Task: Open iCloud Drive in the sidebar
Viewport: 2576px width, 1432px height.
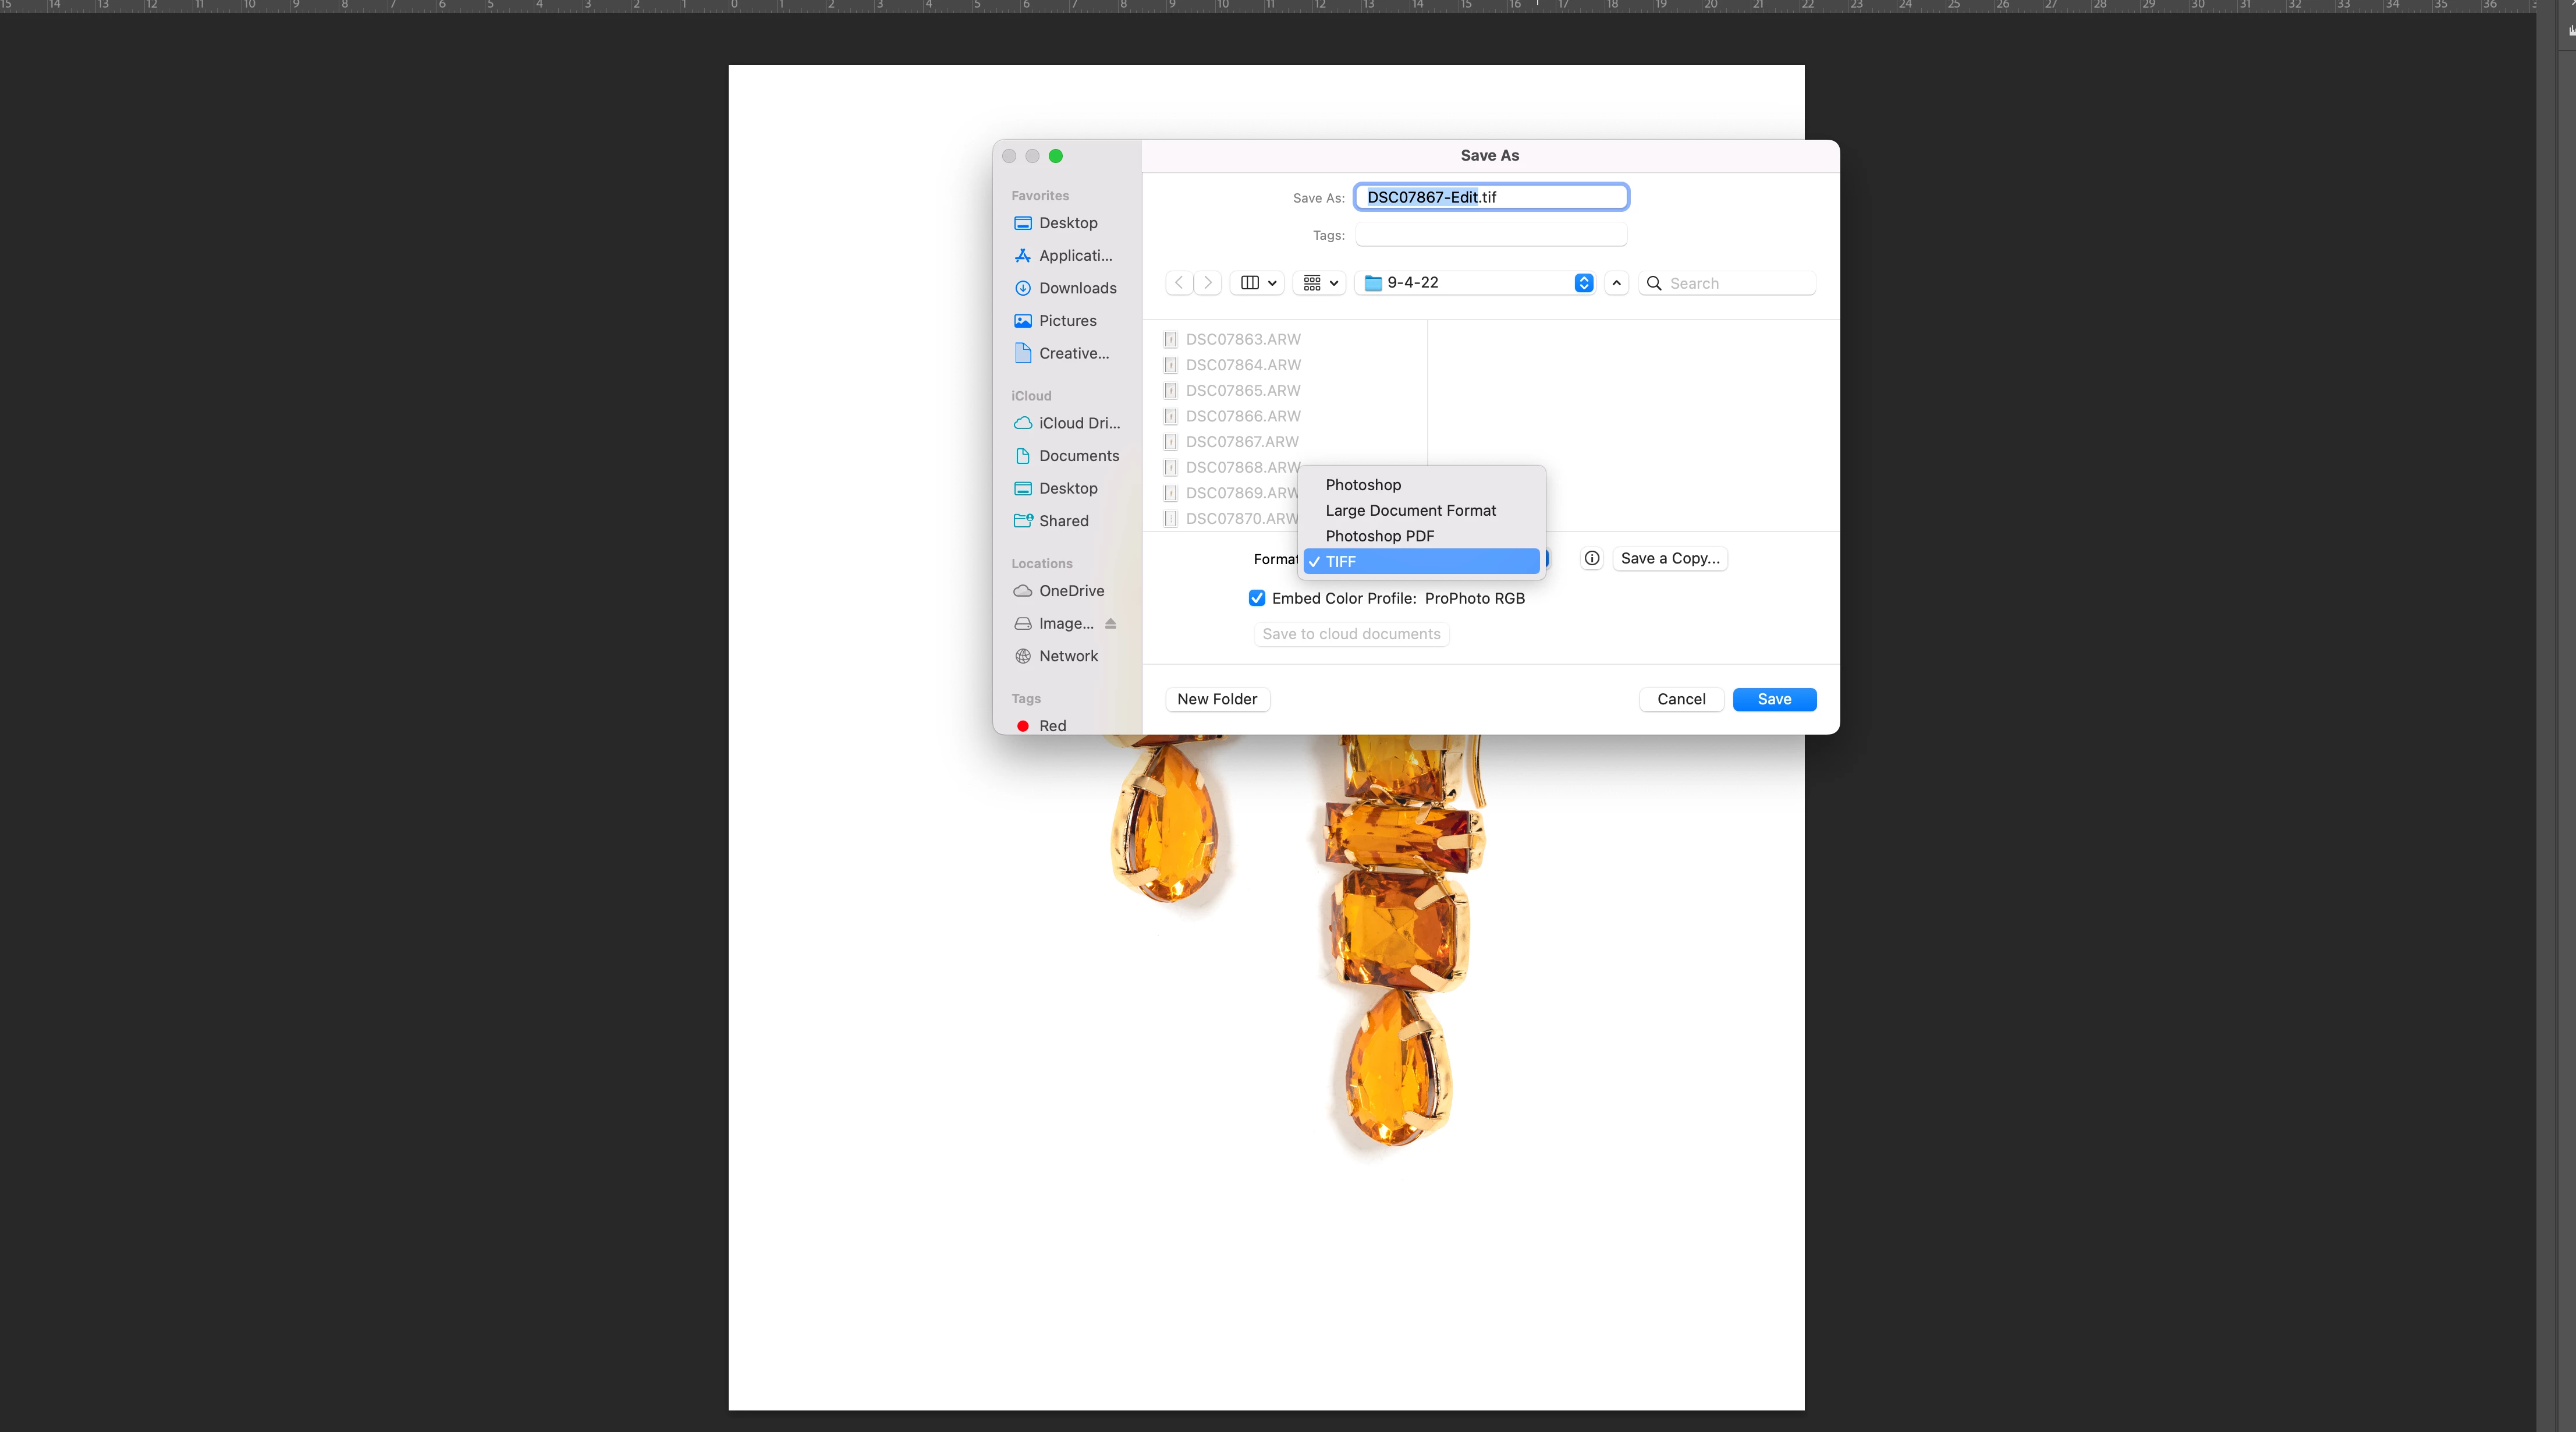Action: pyautogui.click(x=1078, y=423)
